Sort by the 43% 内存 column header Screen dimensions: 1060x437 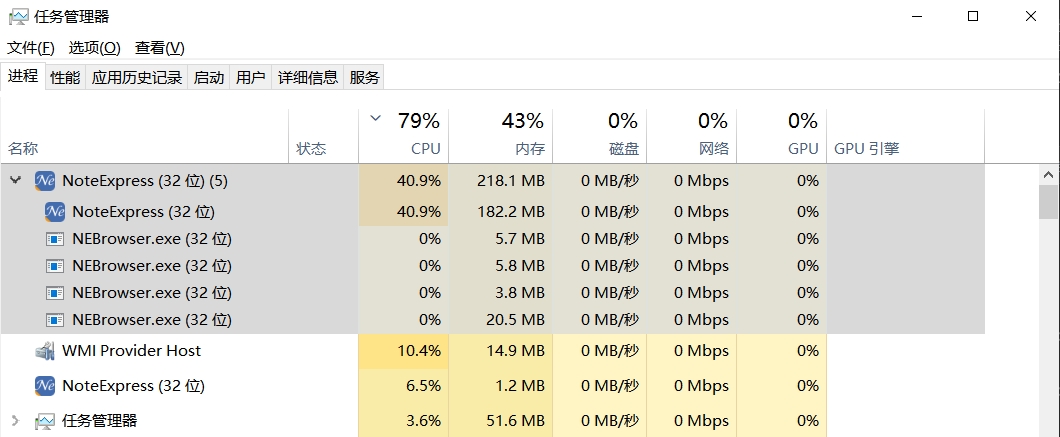501,136
